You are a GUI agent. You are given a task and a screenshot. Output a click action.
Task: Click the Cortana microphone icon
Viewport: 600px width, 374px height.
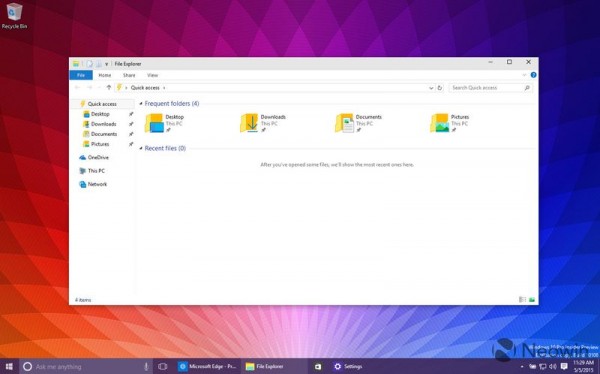coord(146,367)
